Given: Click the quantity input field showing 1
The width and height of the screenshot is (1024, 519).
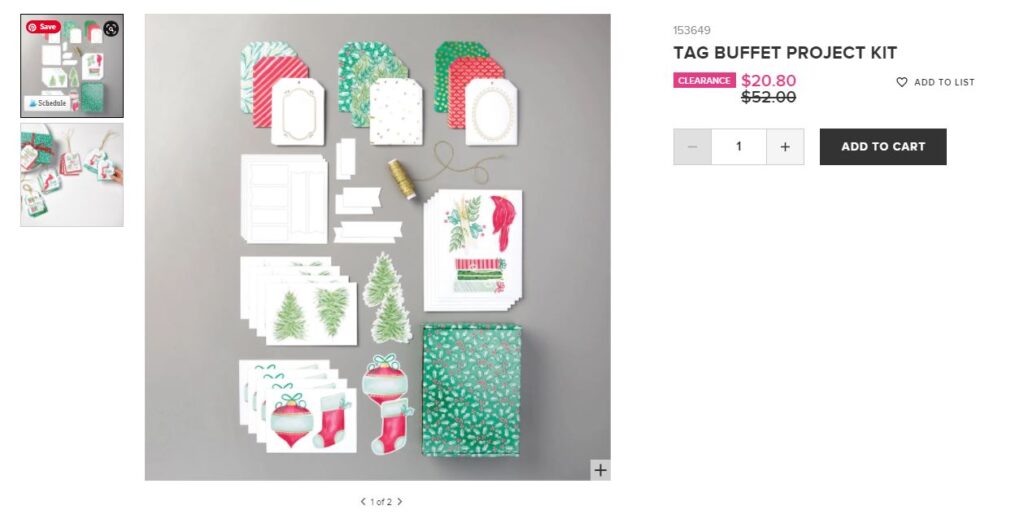Looking at the screenshot, I should [x=739, y=146].
